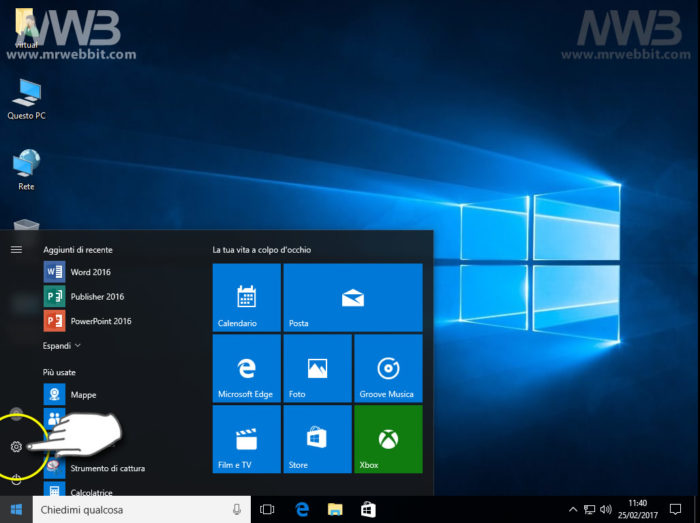This screenshot has width=700, height=523.
Task: Expand the hamburger menu in Start
Action: 16,249
